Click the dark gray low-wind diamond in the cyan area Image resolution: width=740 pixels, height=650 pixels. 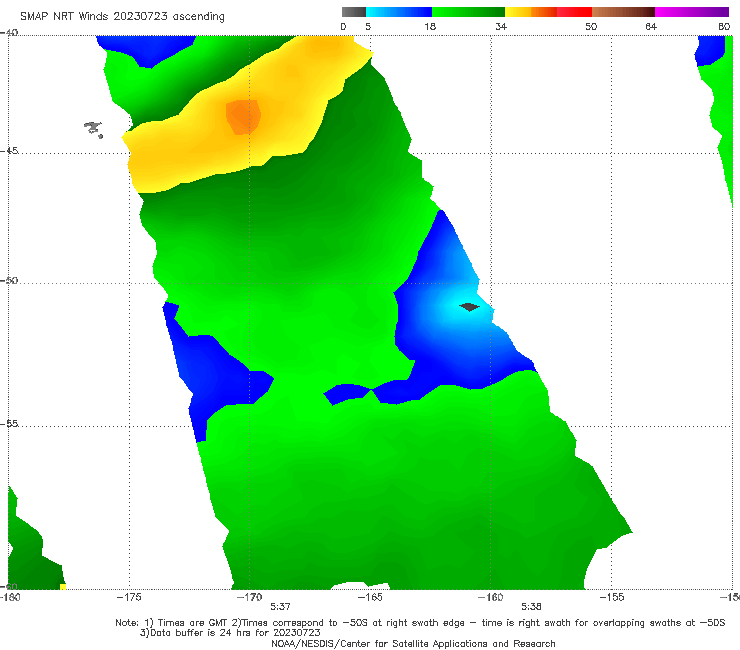pyautogui.click(x=469, y=307)
